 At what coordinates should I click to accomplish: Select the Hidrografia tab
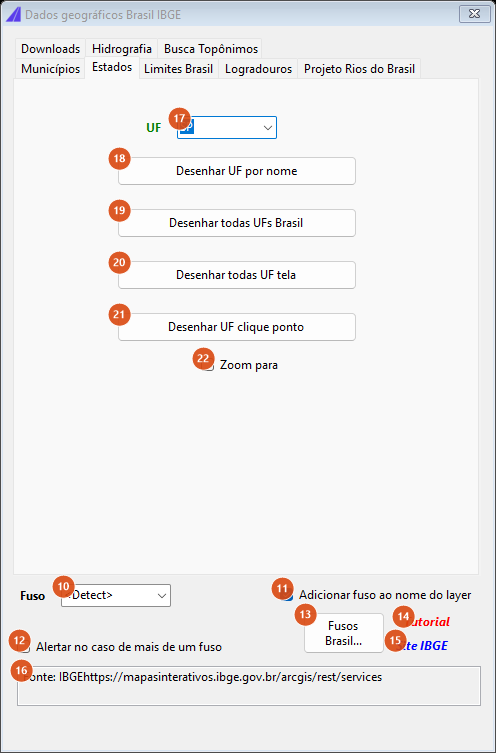point(121,49)
